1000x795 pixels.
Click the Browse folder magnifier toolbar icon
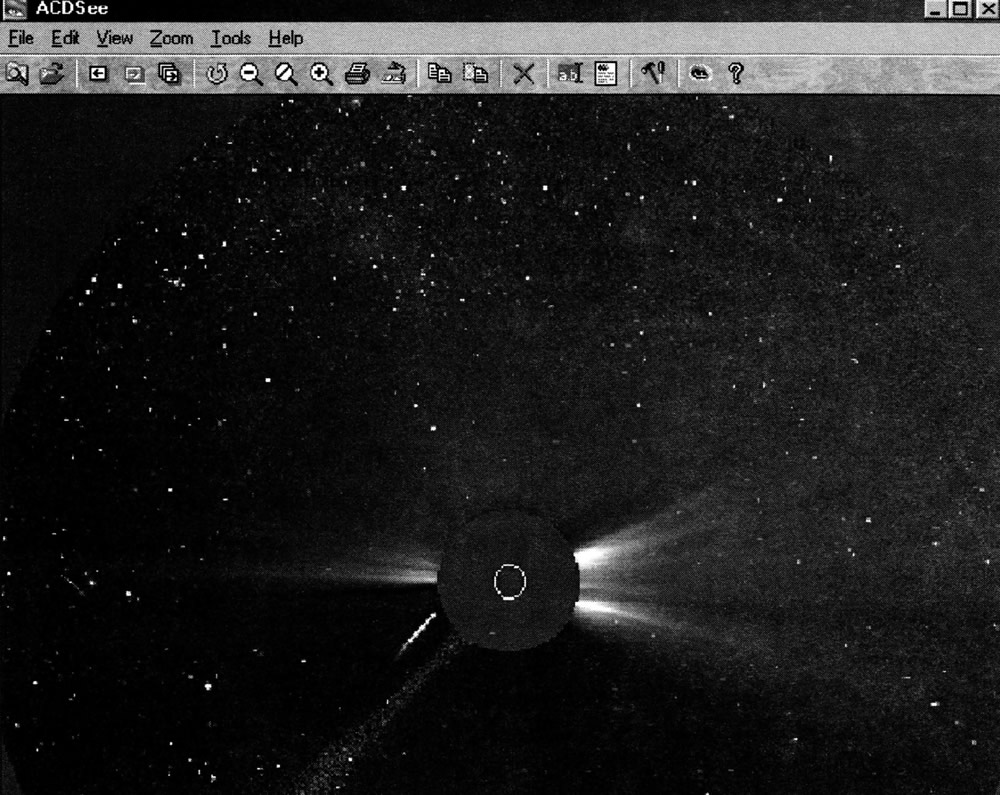coord(17,73)
